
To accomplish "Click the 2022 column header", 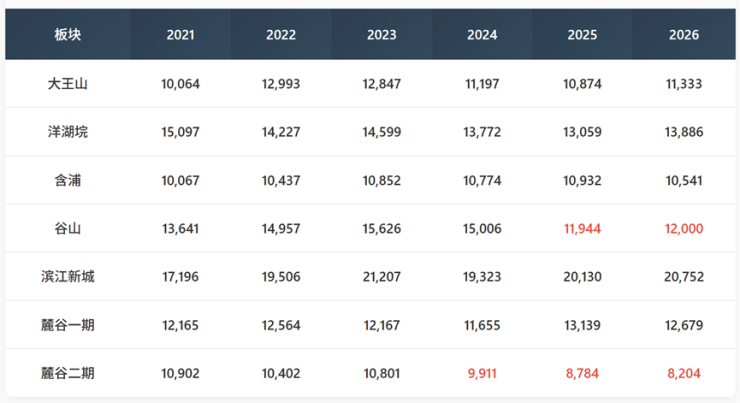I will (x=281, y=35).
